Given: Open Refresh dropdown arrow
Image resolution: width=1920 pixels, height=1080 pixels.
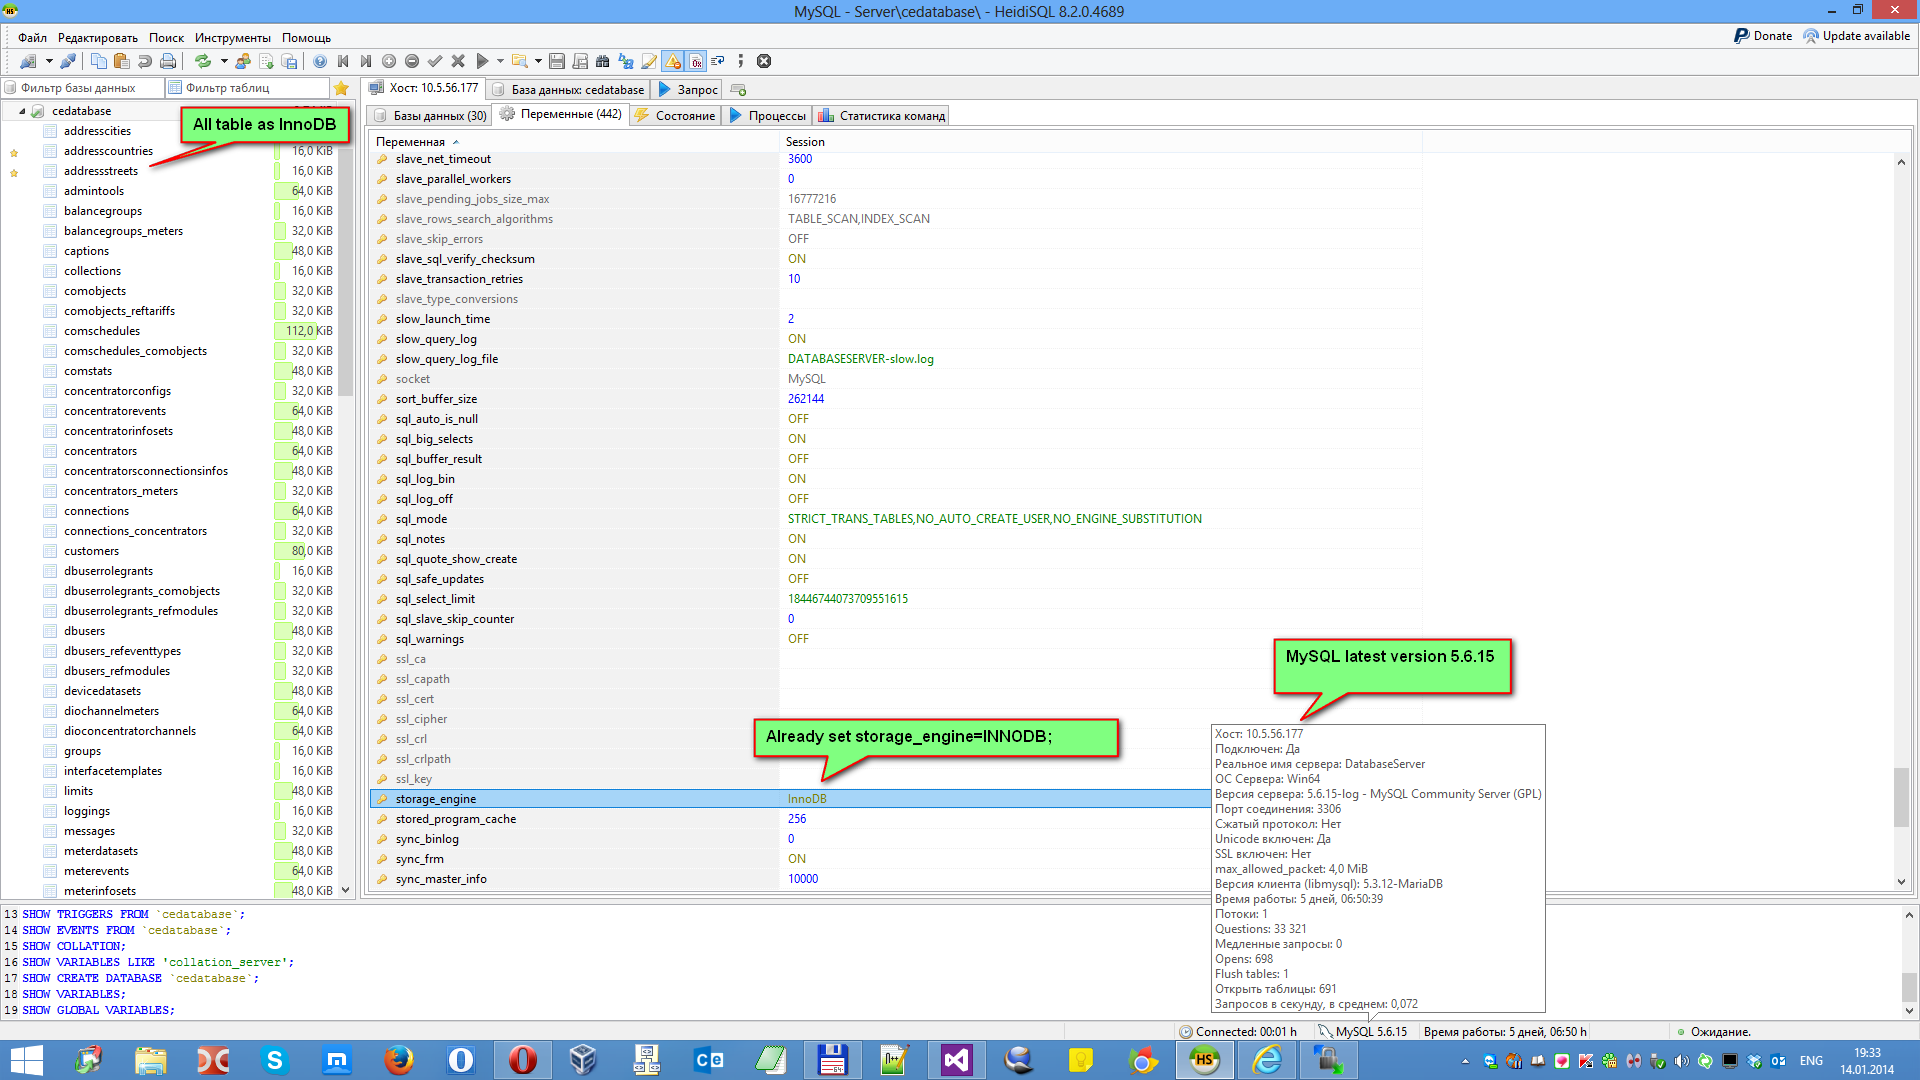Looking at the screenshot, I should click(224, 61).
